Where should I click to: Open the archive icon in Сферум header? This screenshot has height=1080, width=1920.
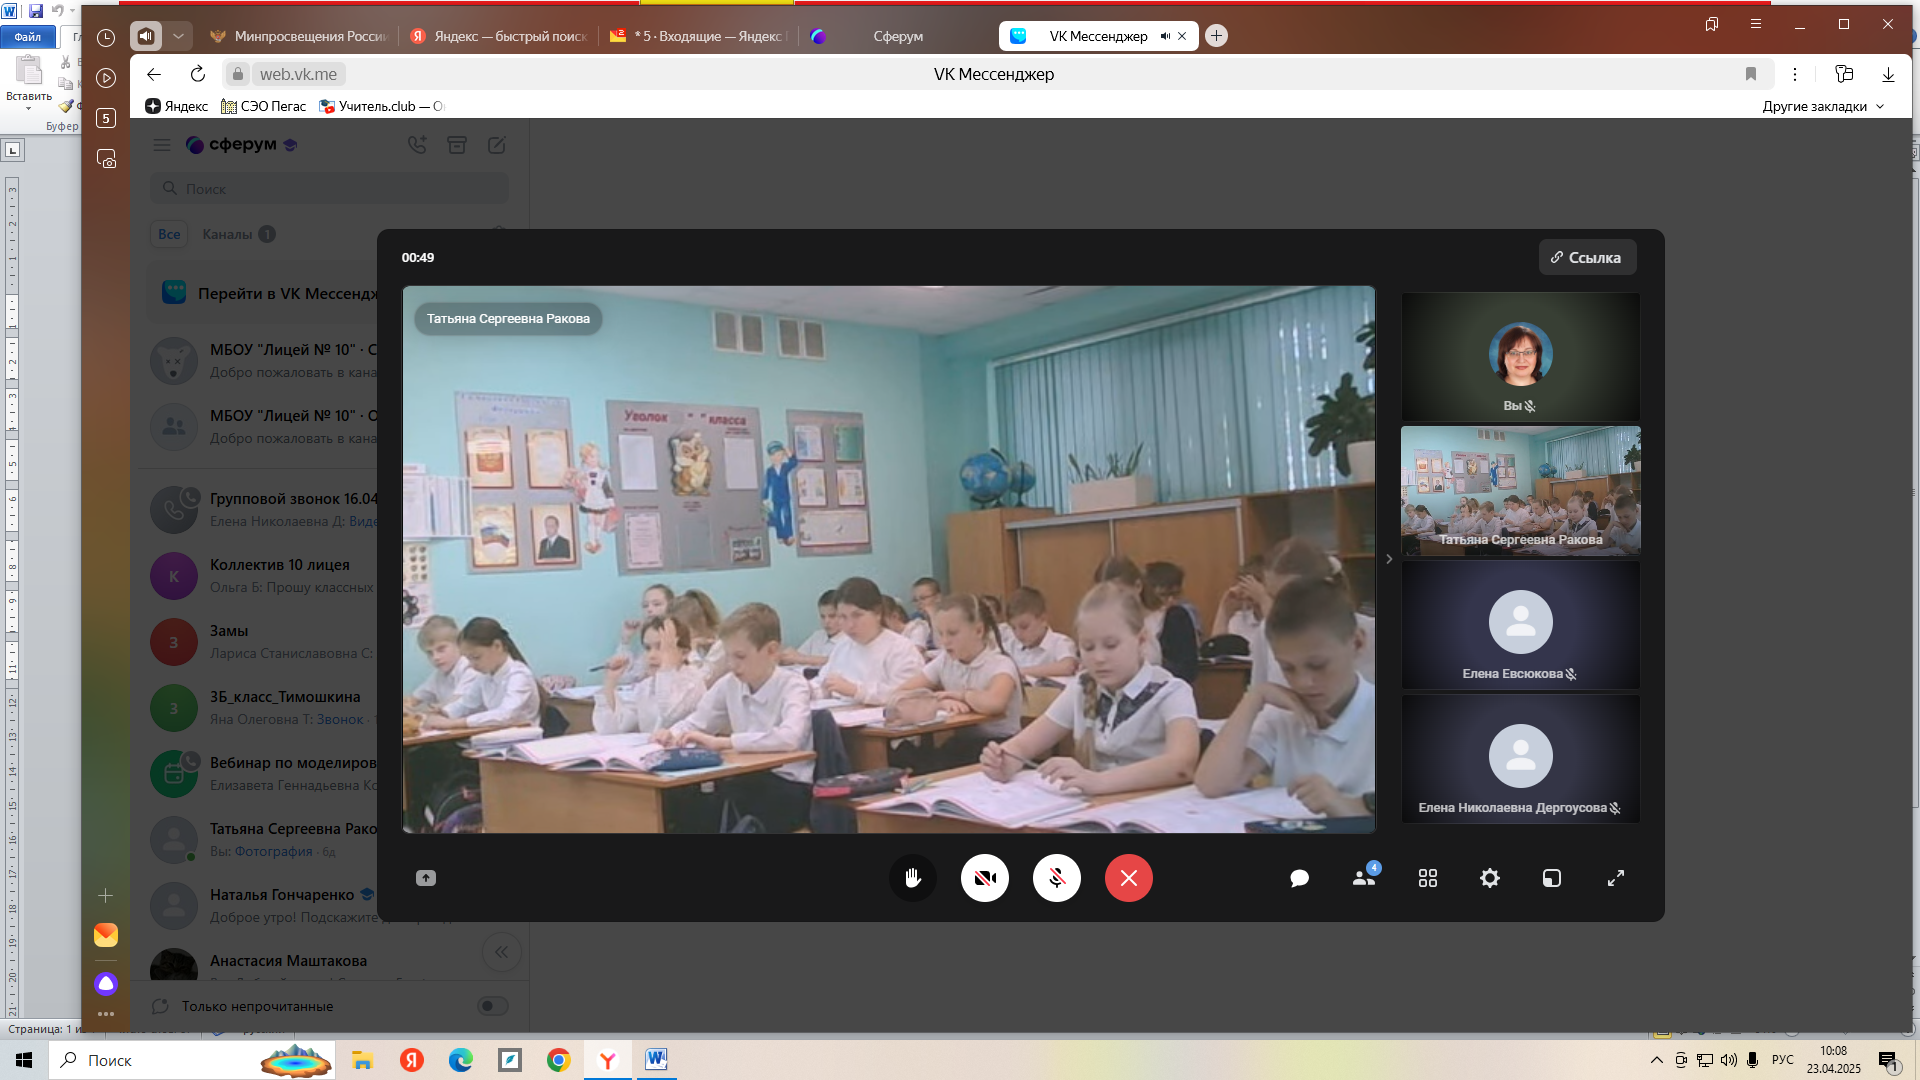click(x=457, y=145)
